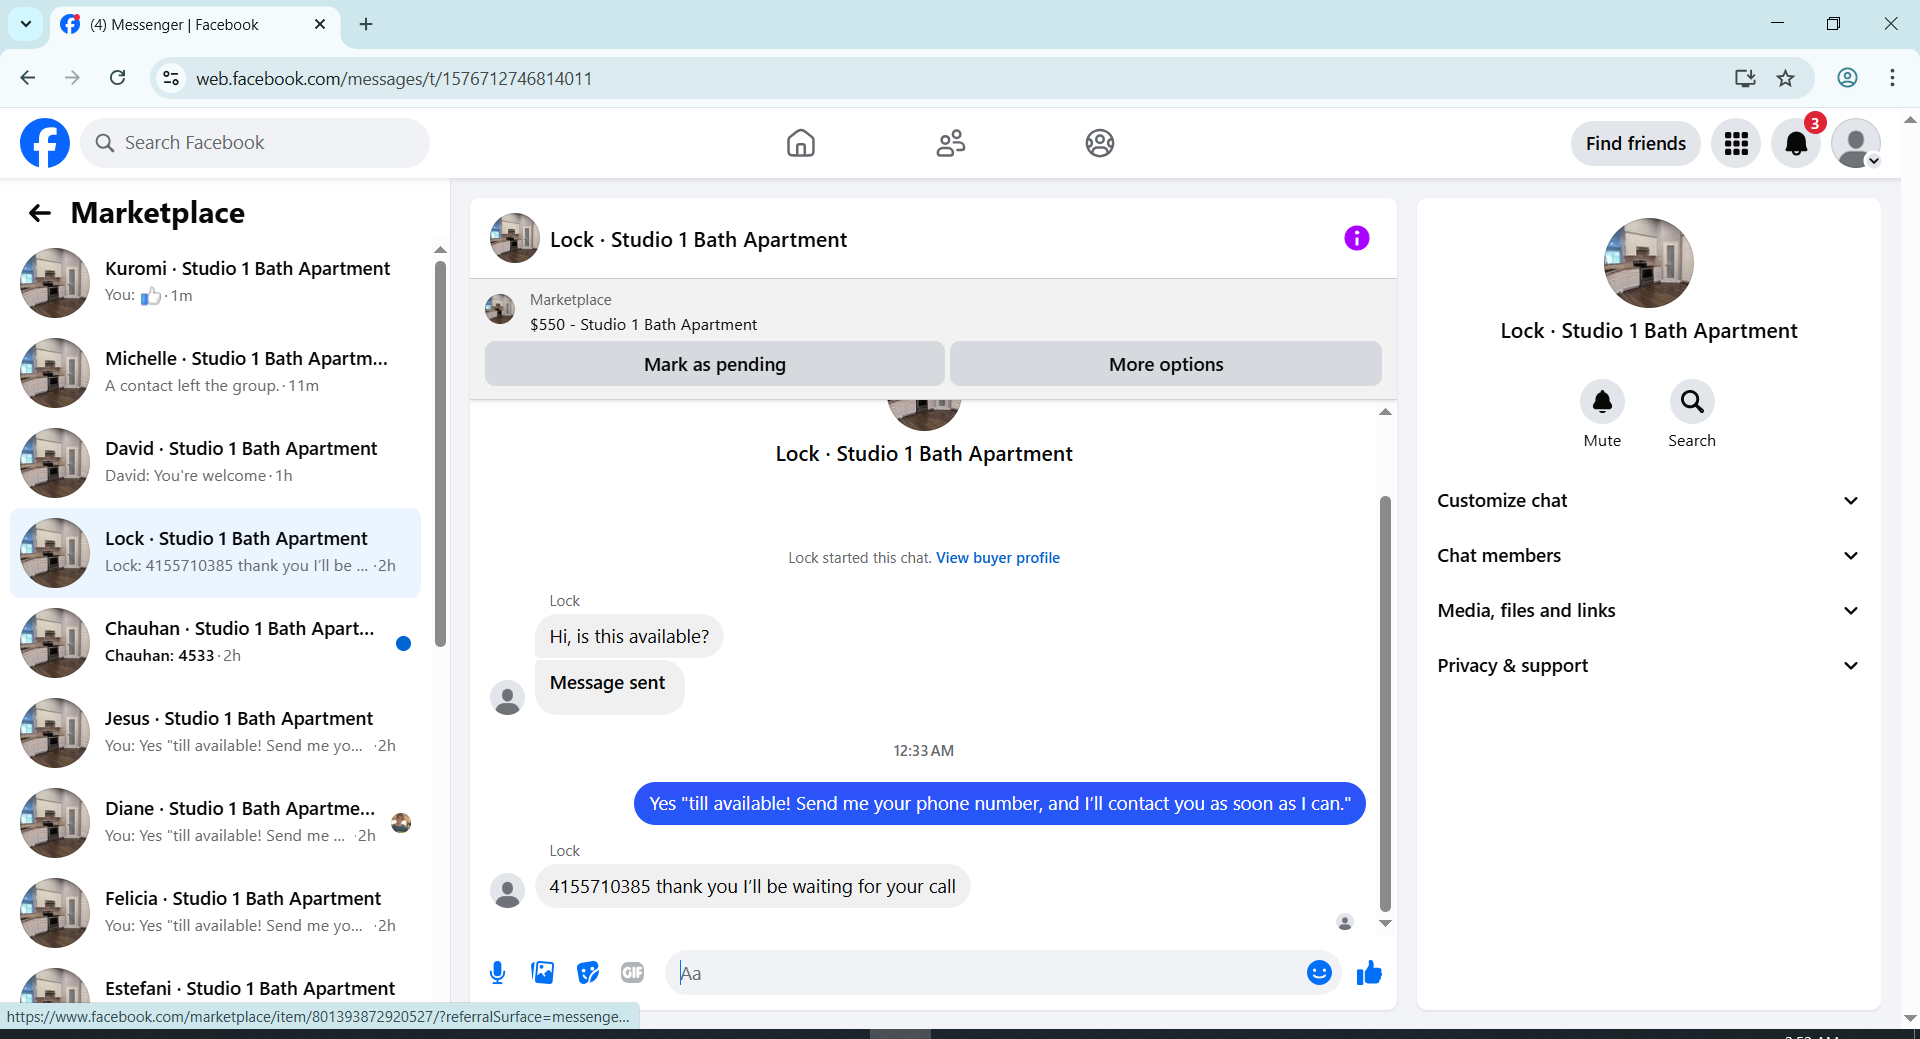Viewport: 1920px width, 1039px height.
Task: Mute this conversation with bell icon
Action: tap(1602, 402)
